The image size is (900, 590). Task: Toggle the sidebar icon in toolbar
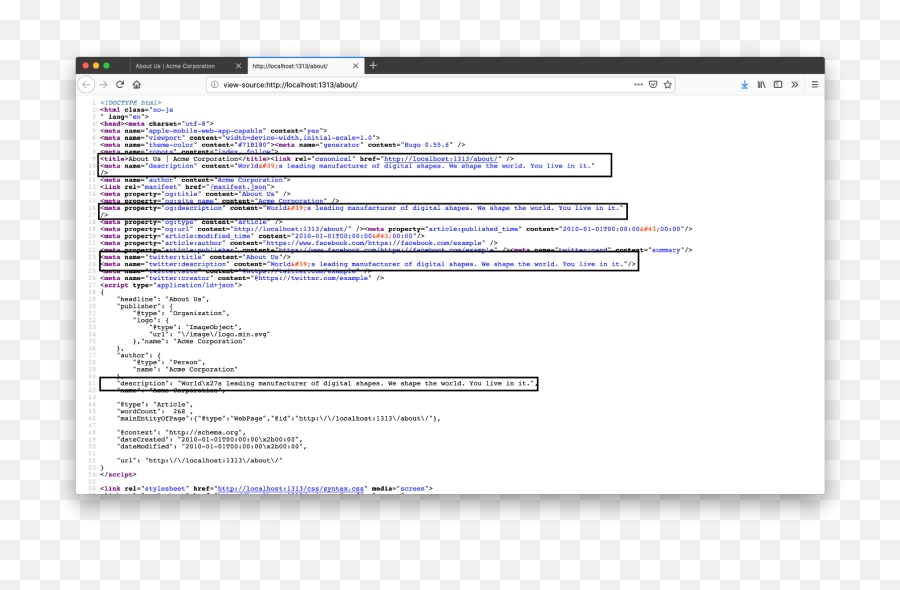(x=778, y=84)
